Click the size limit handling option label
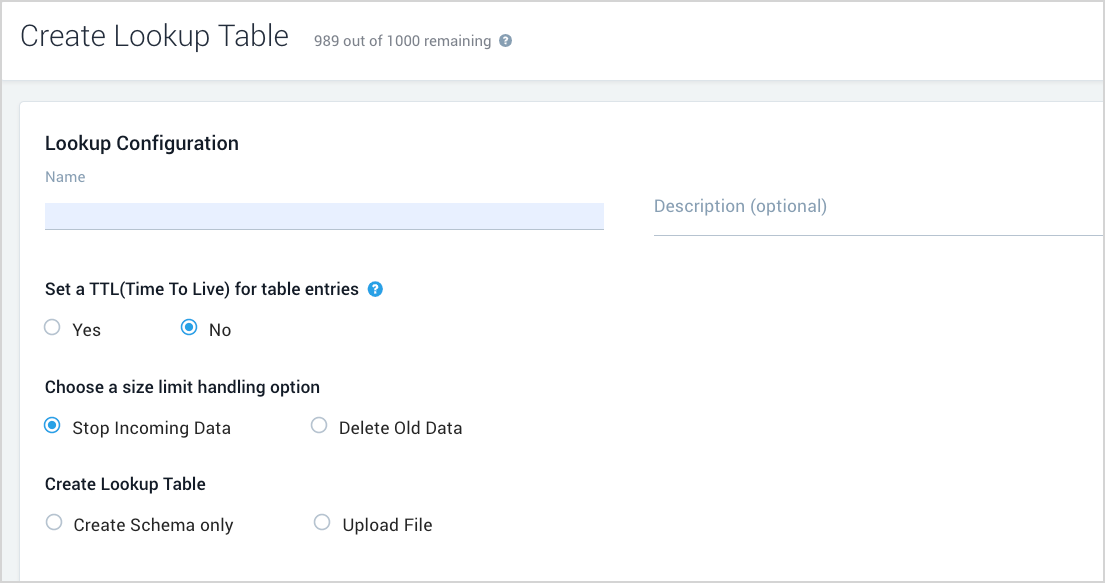Image resolution: width=1105 pixels, height=583 pixels. click(x=182, y=386)
